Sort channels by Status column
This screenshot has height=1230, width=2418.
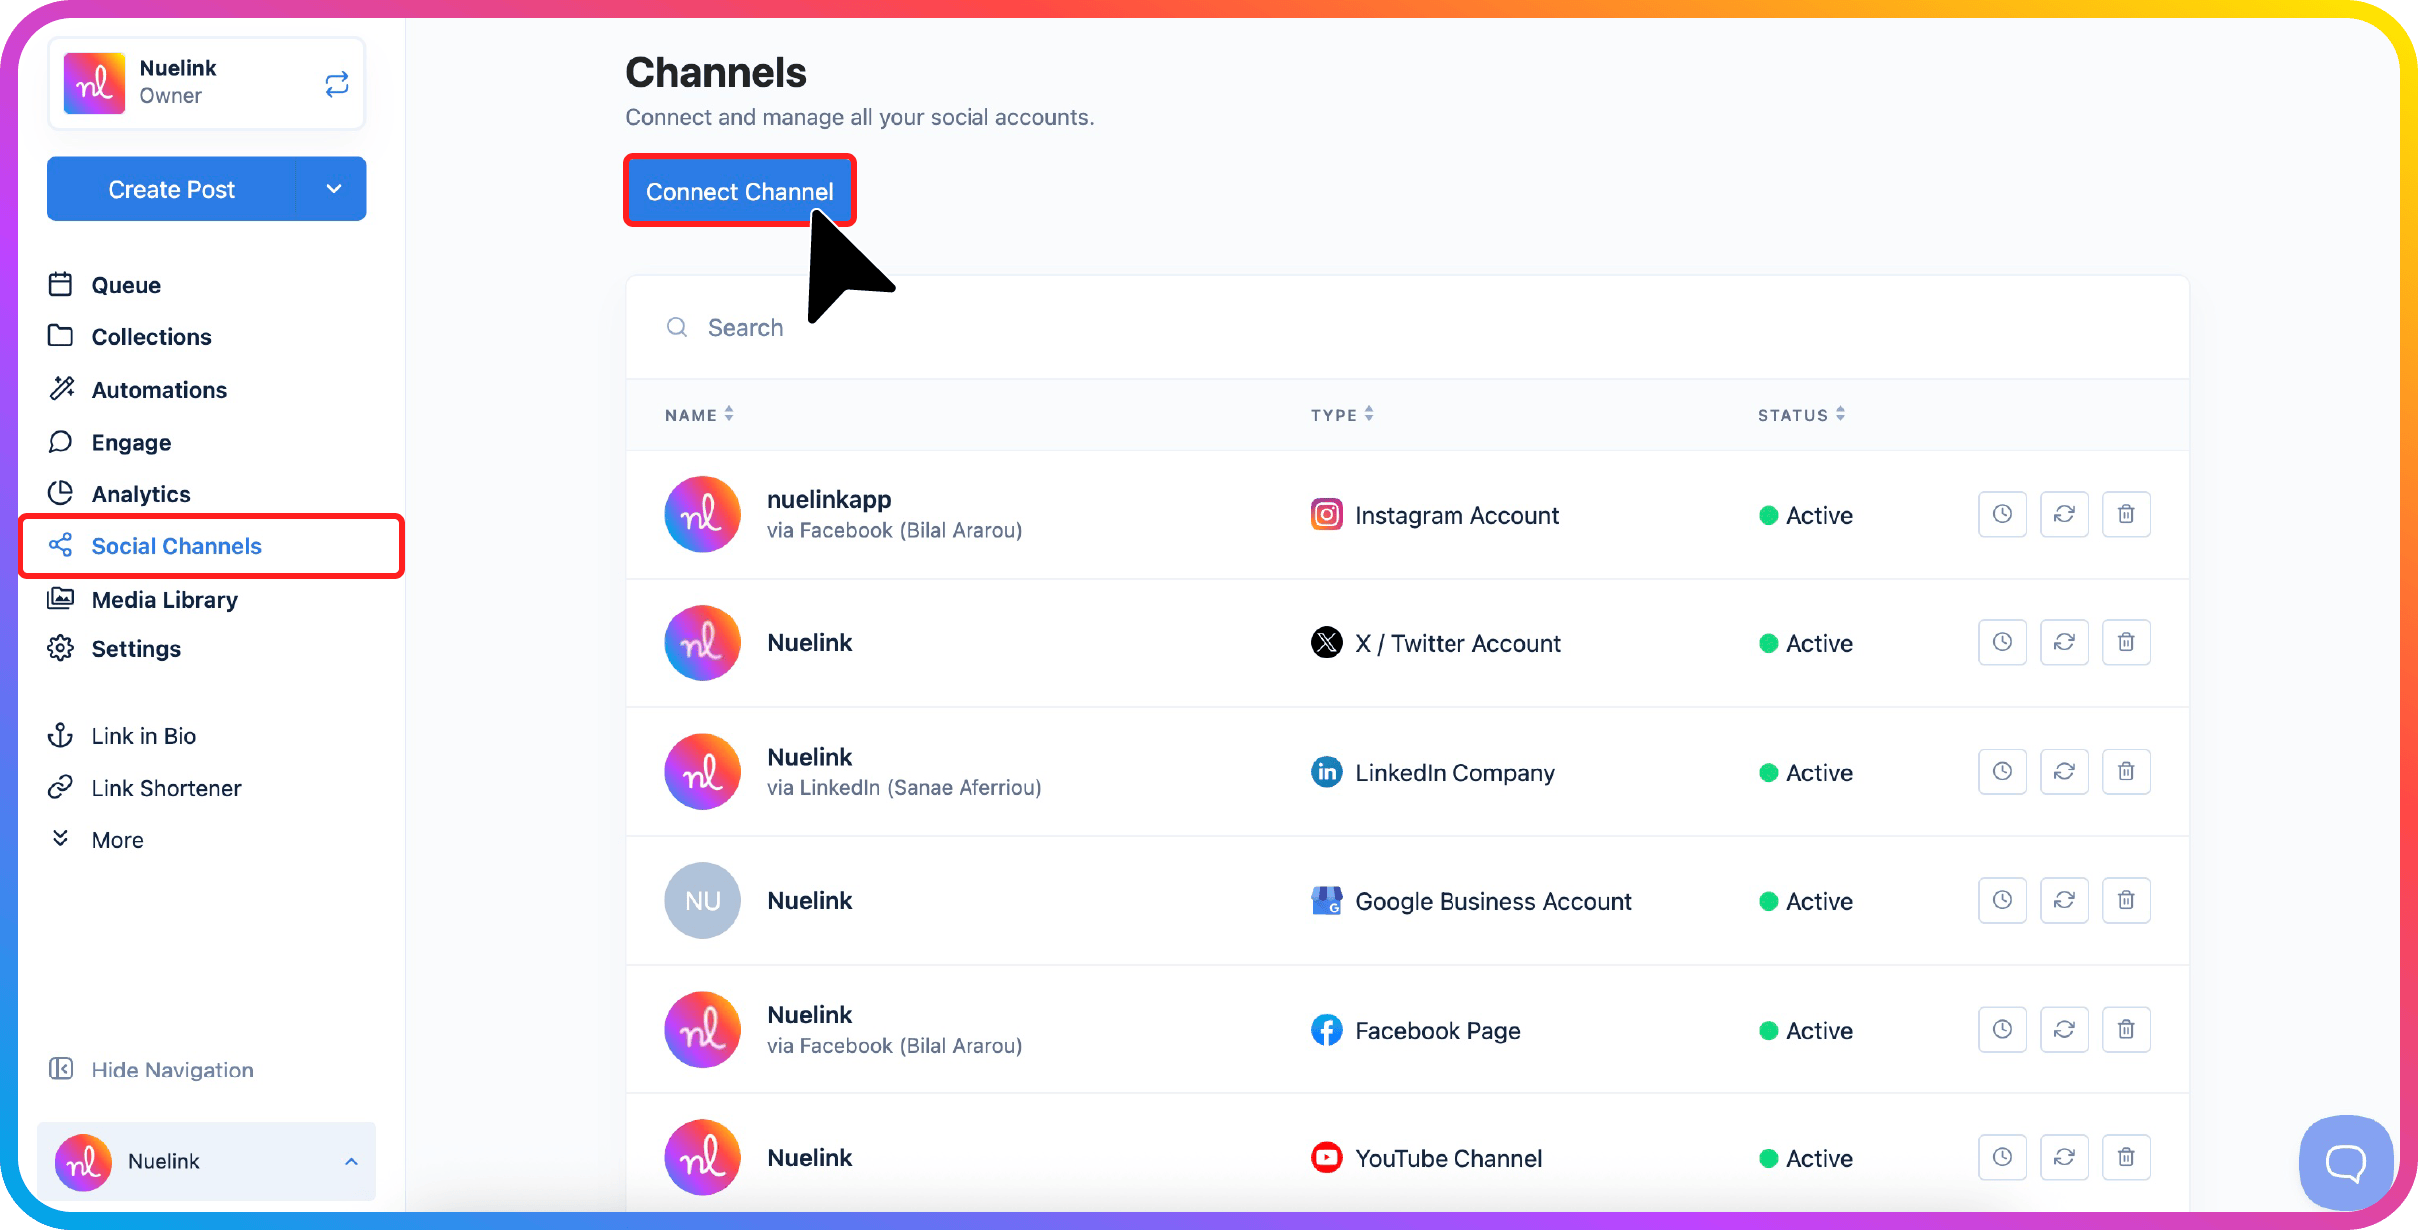[x=1801, y=414]
